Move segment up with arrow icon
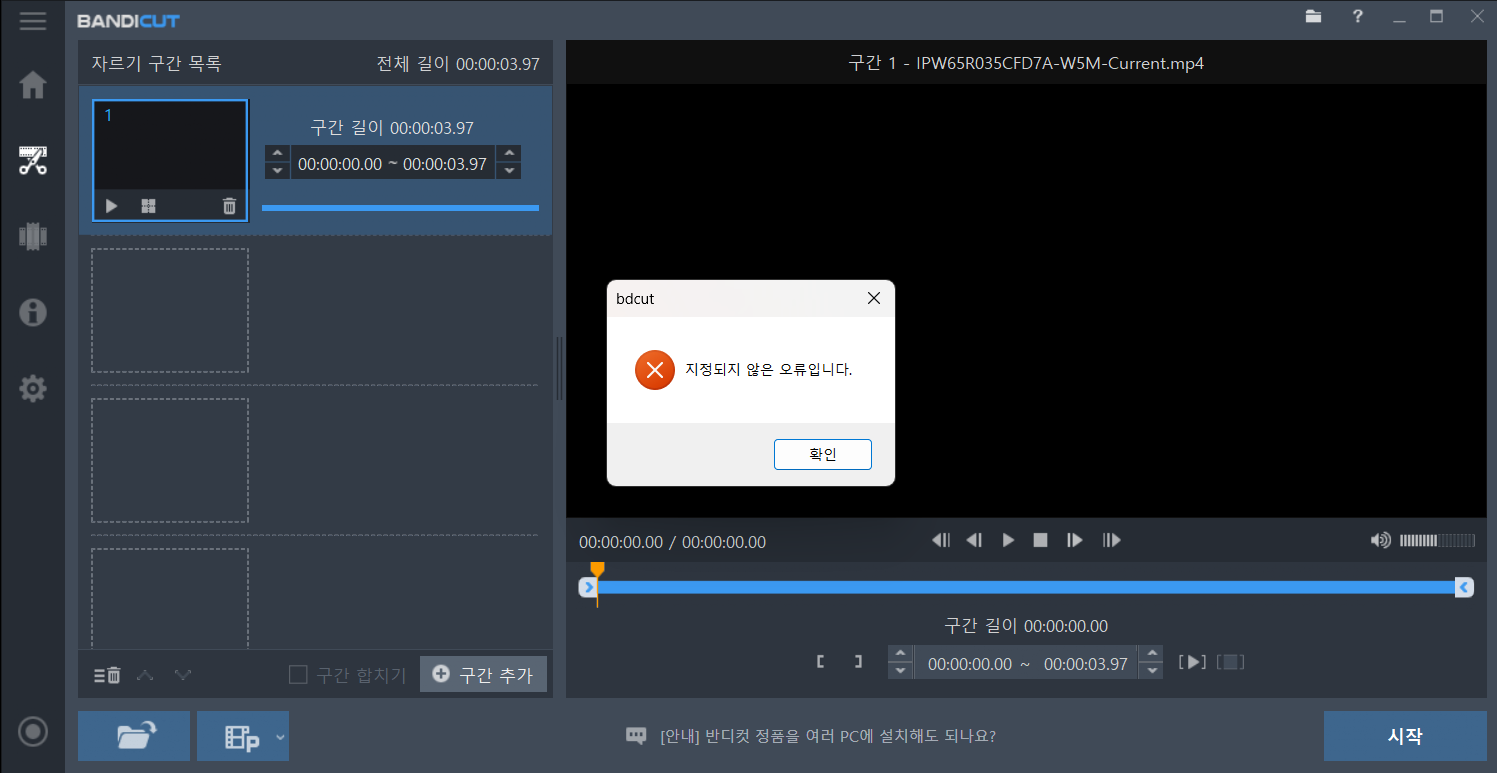Viewport: 1497px width, 773px height. [x=145, y=675]
